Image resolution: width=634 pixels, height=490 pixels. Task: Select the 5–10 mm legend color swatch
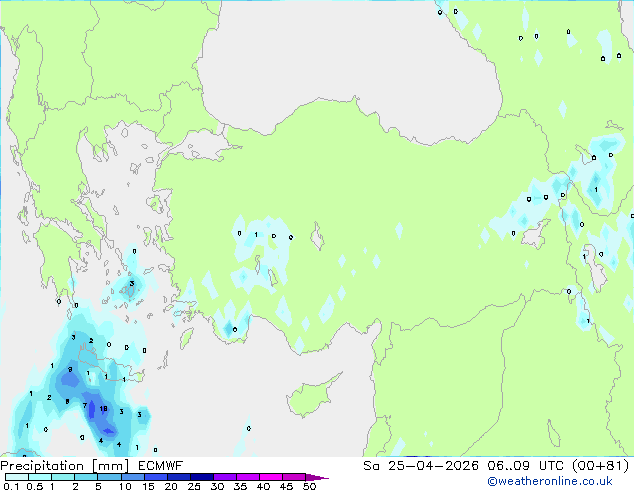(110, 477)
